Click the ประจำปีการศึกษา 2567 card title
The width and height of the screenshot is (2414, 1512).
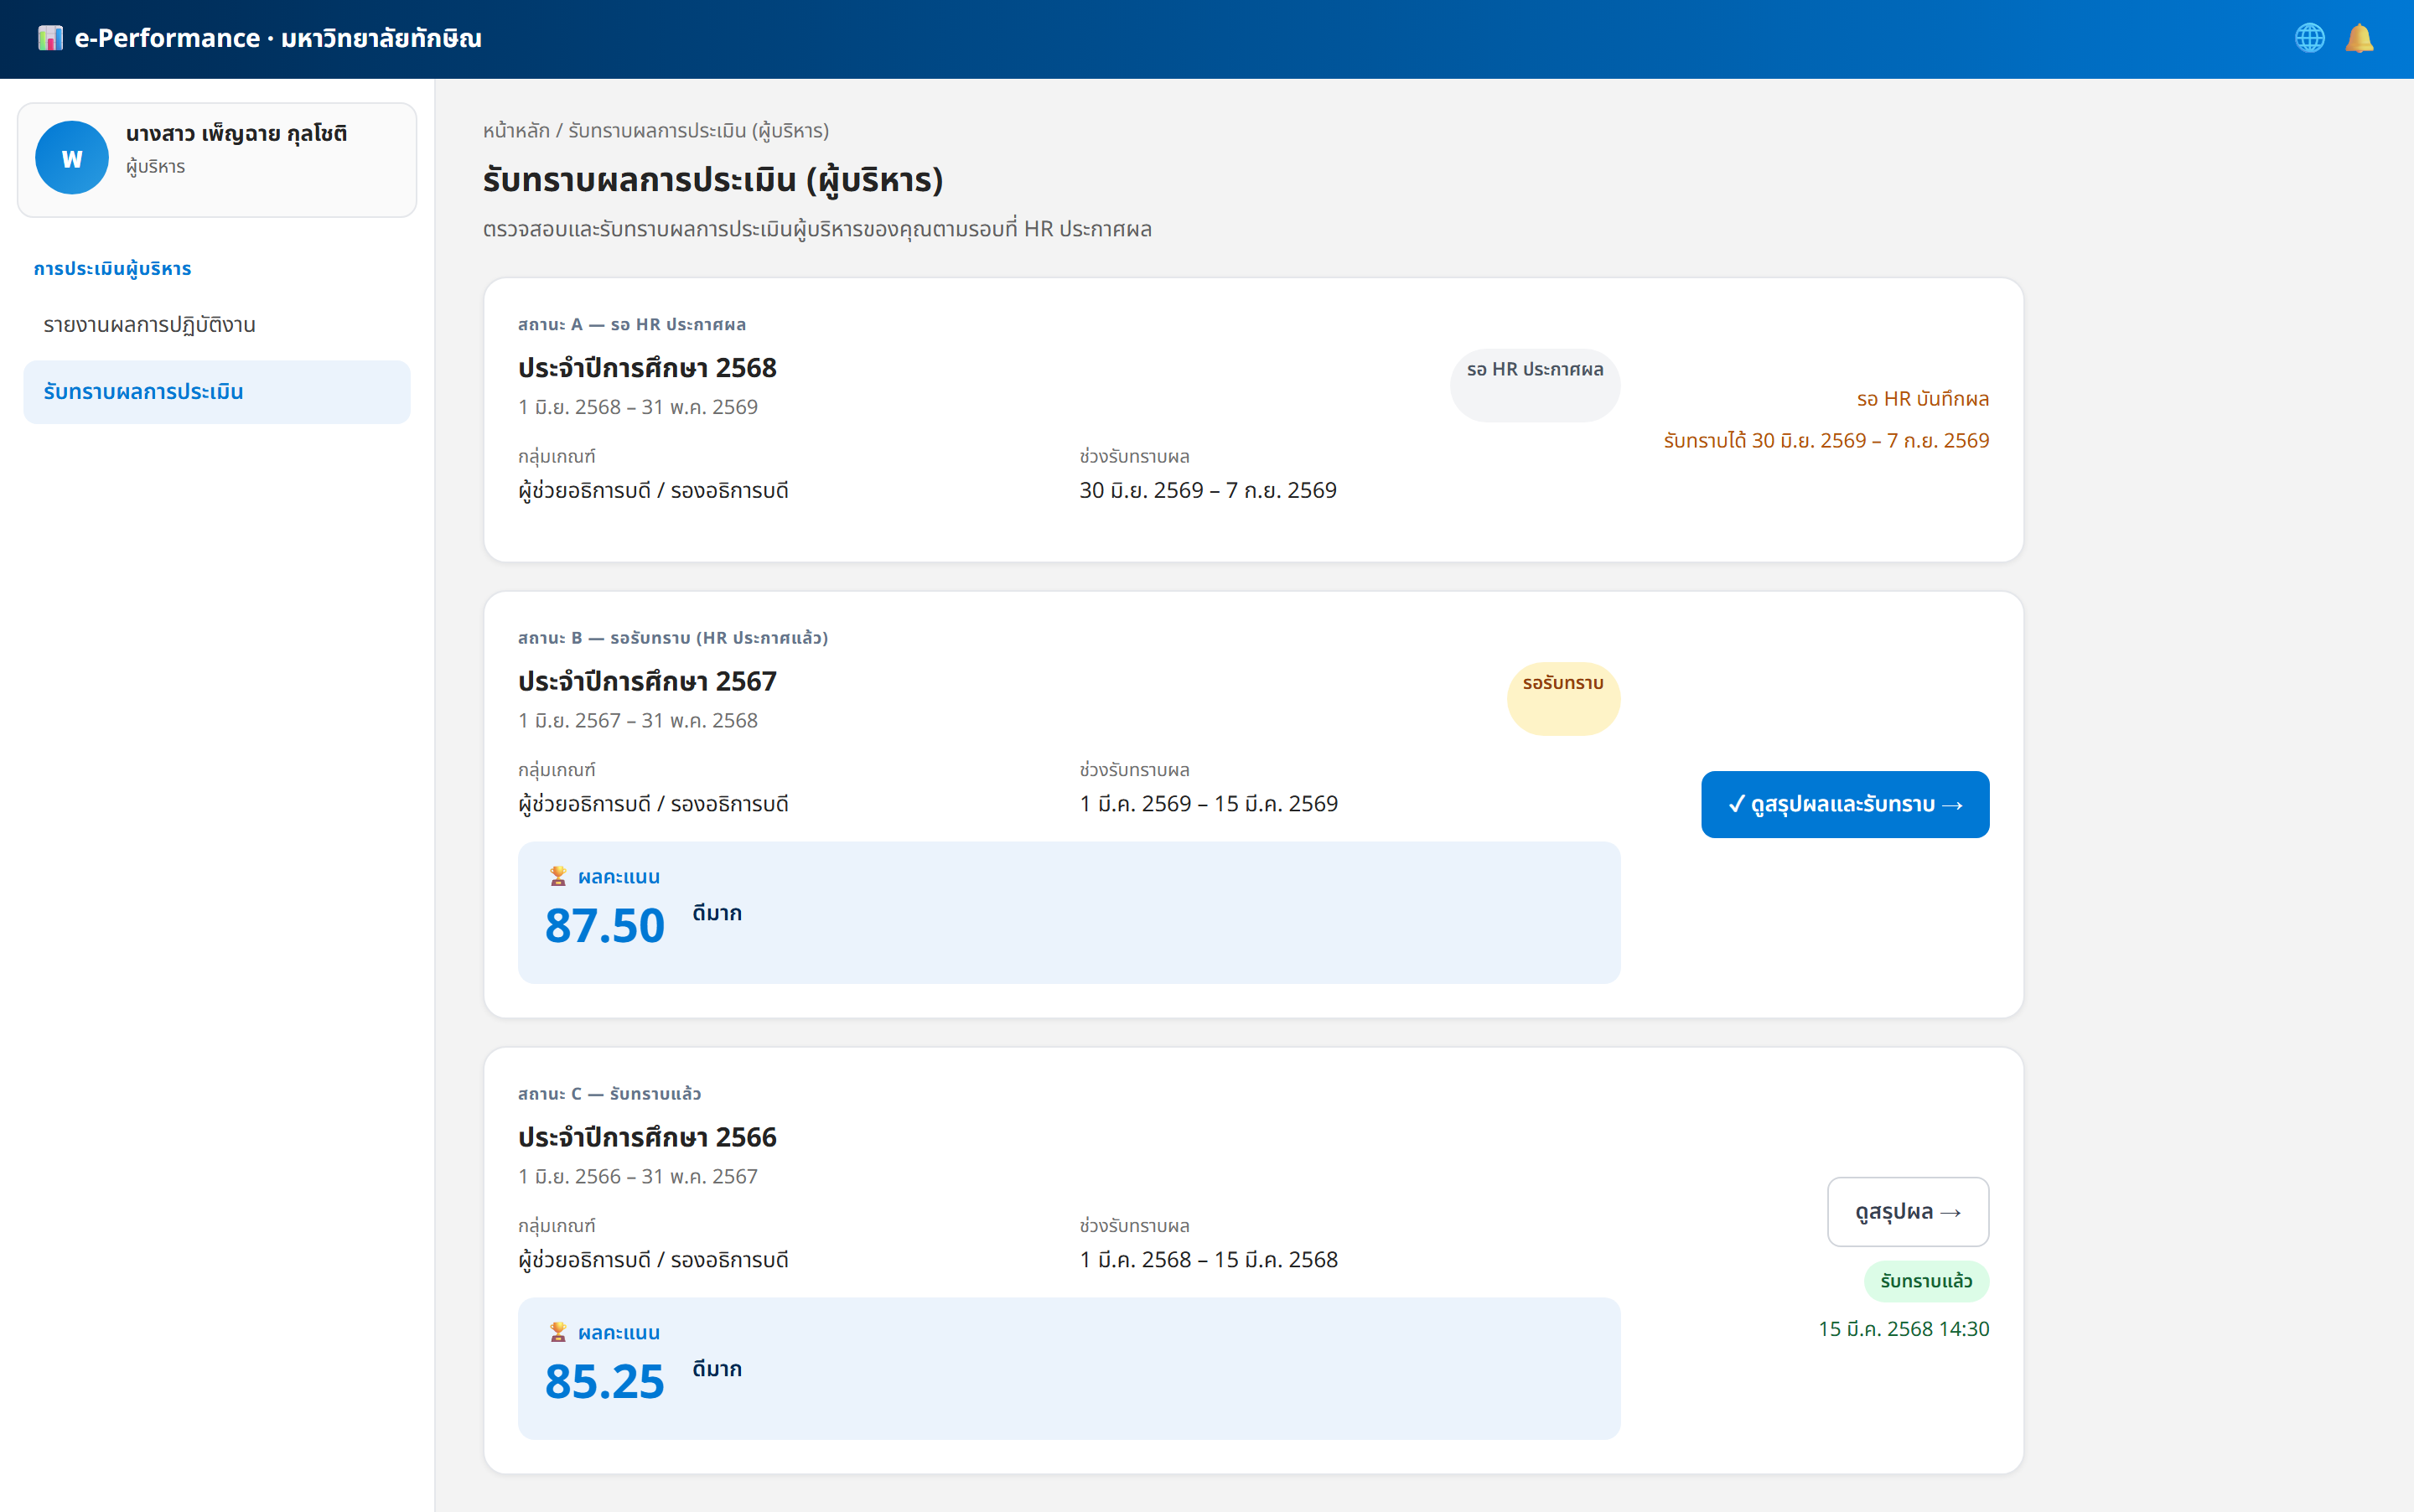647,682
